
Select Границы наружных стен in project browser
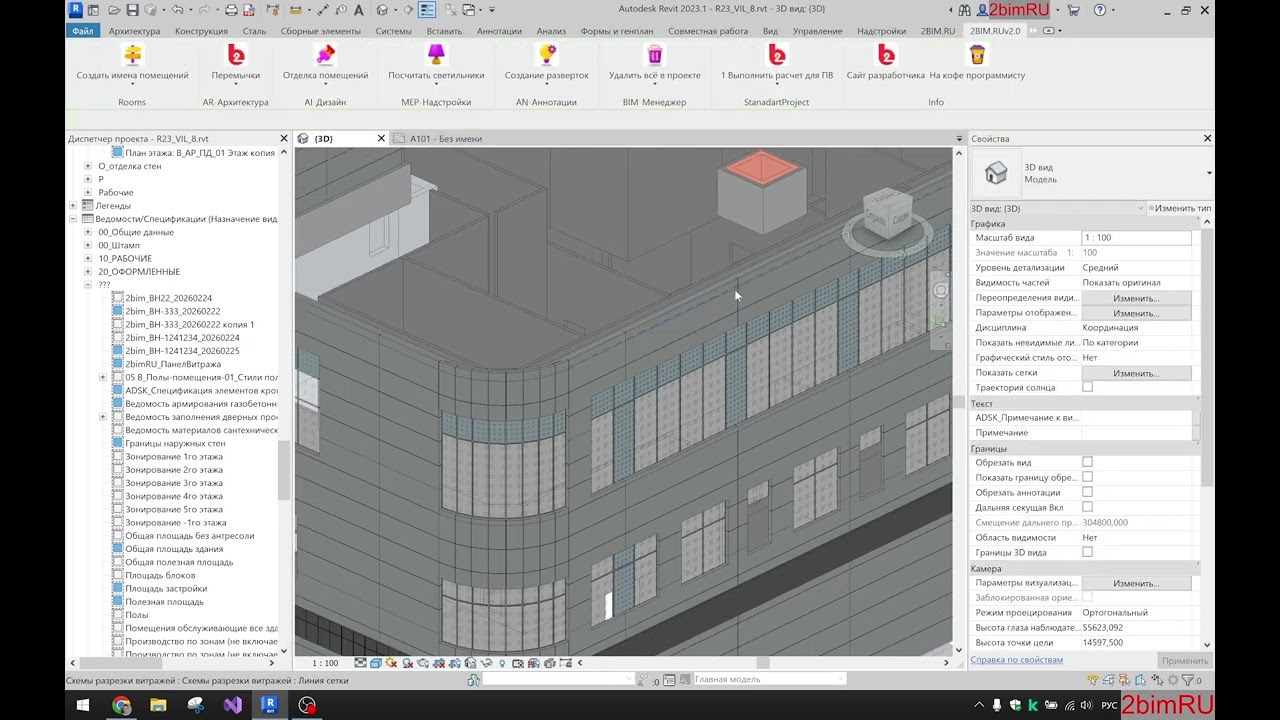(175, 443)
